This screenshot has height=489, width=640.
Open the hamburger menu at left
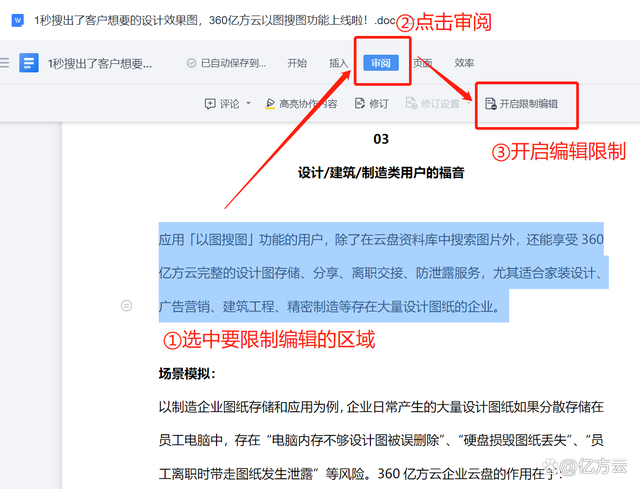click(x=4, y=63)
